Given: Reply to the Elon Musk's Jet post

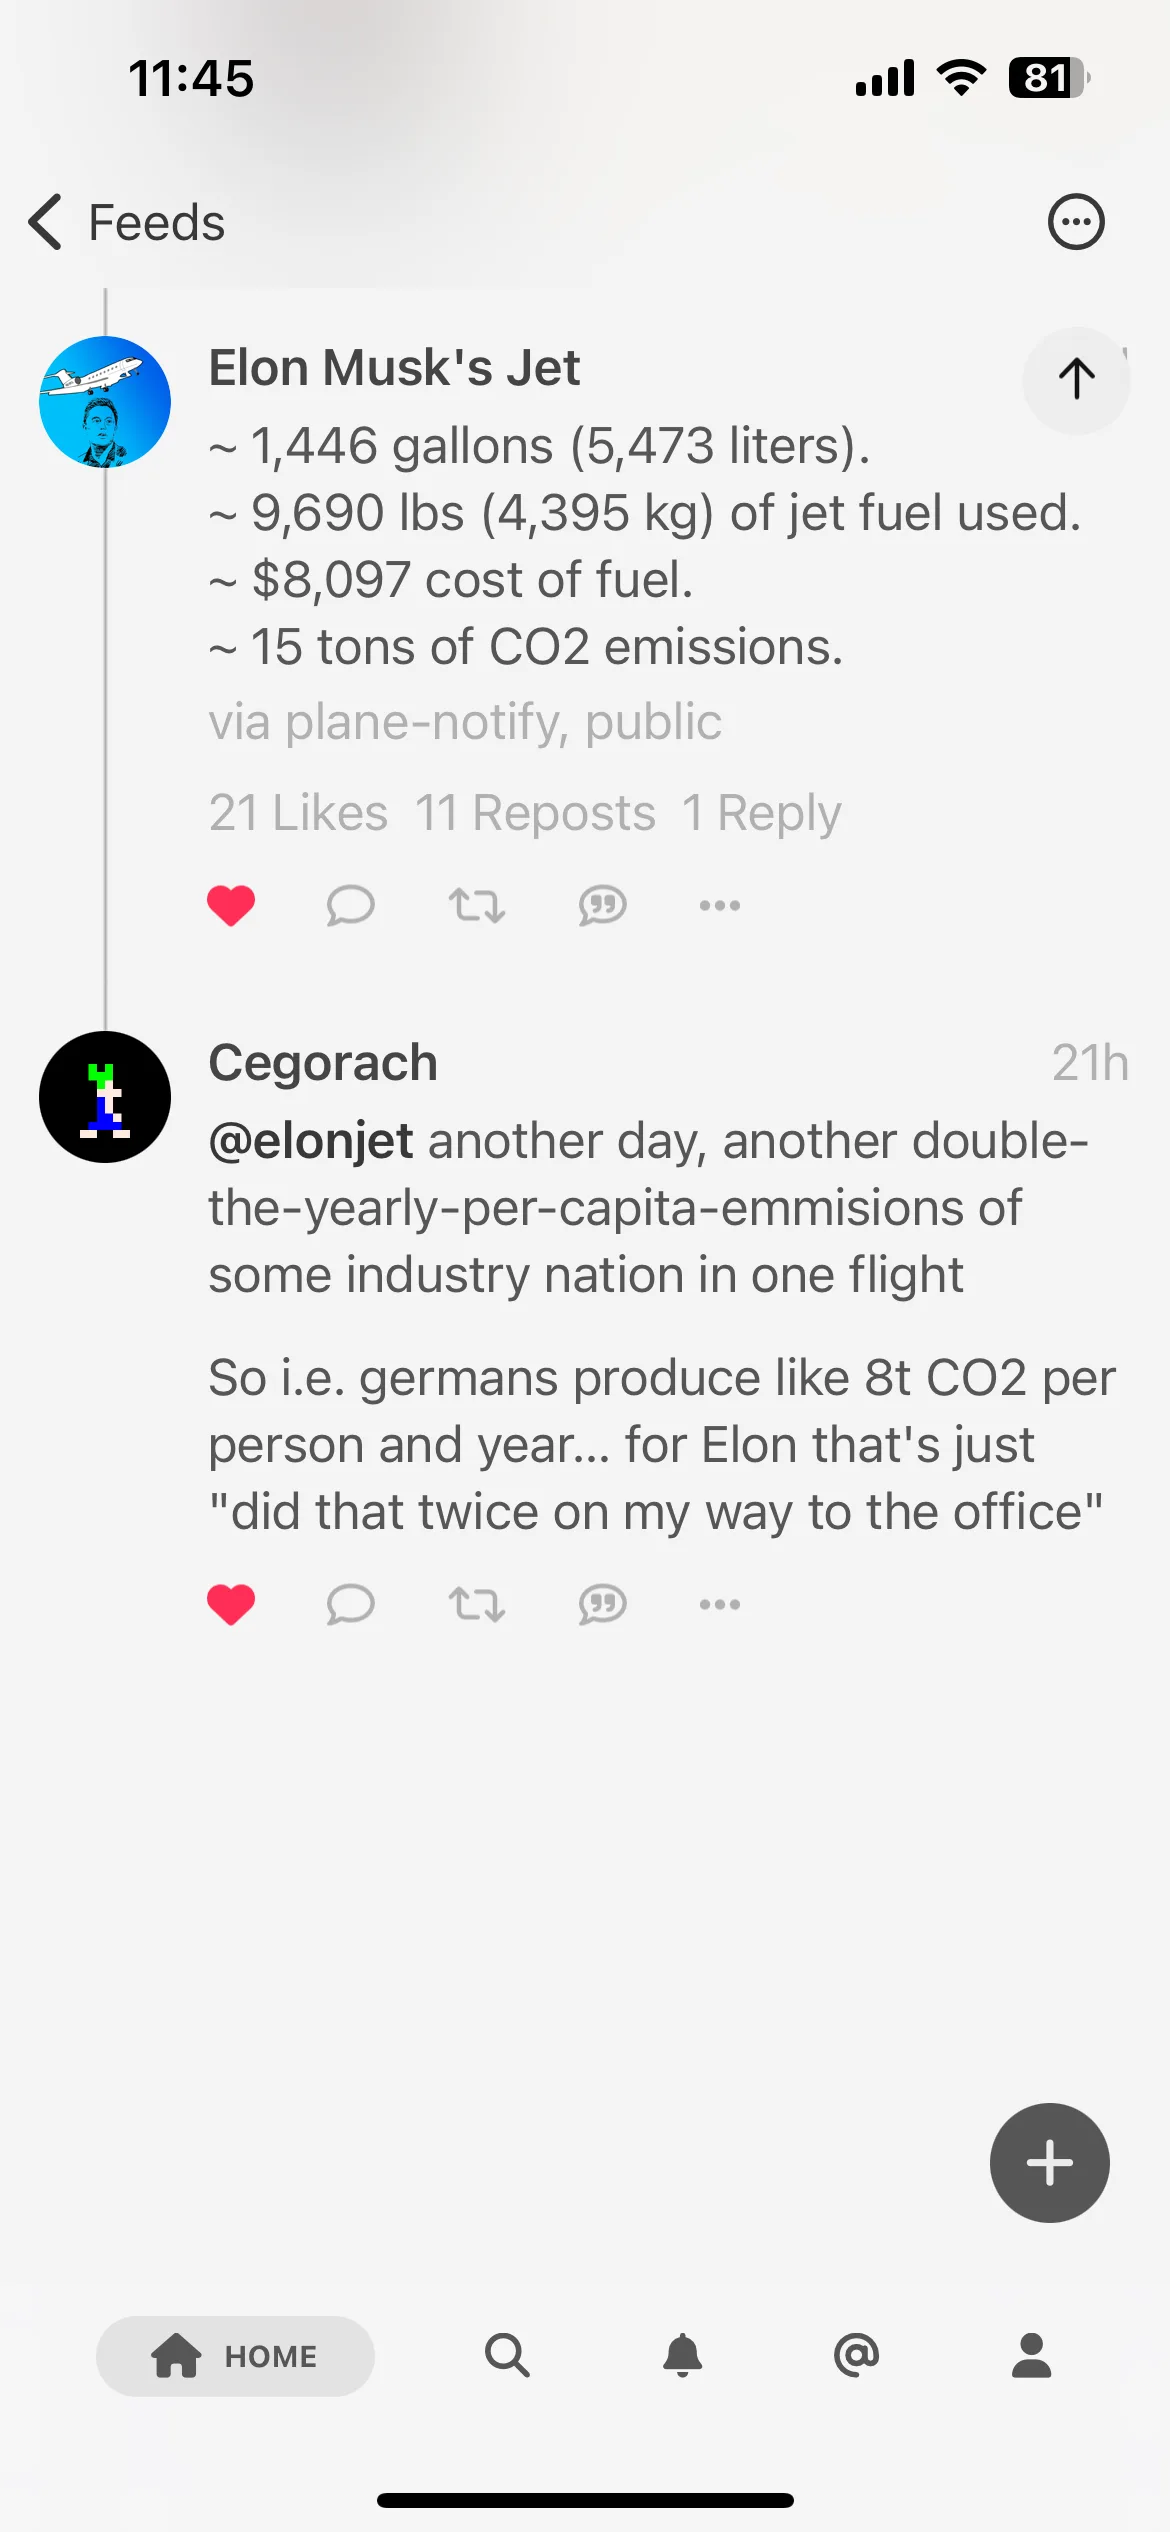Looking at the screenshot, I should [350, 906].
